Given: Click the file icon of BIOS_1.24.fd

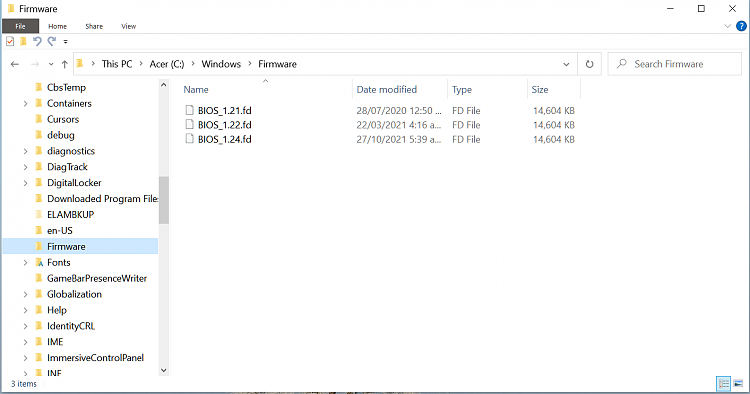Looking at the screenshot, I should pos(189,139).
